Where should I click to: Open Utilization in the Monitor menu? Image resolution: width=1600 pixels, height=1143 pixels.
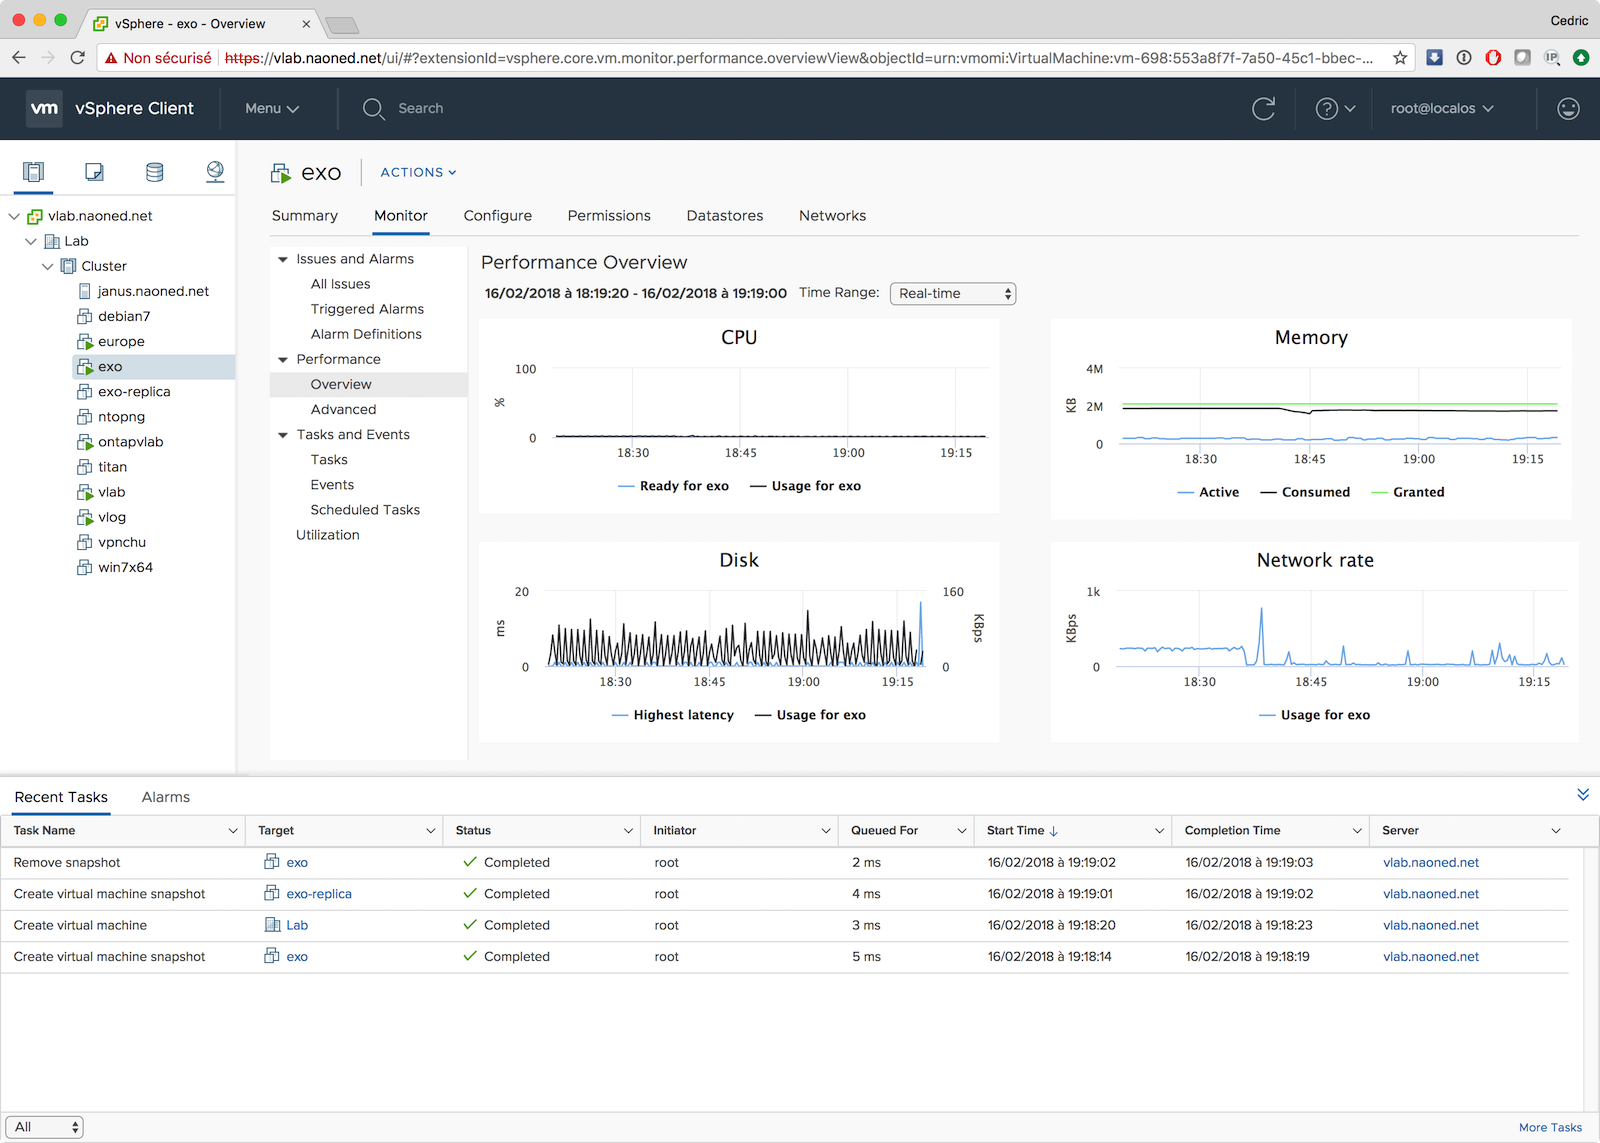coord(327,535)
